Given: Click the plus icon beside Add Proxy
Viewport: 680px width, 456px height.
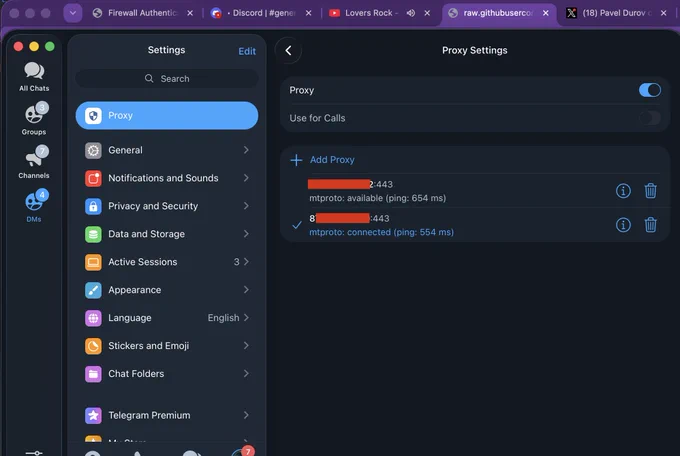Looking at the screenshot, I should click(x=296, y=160).
